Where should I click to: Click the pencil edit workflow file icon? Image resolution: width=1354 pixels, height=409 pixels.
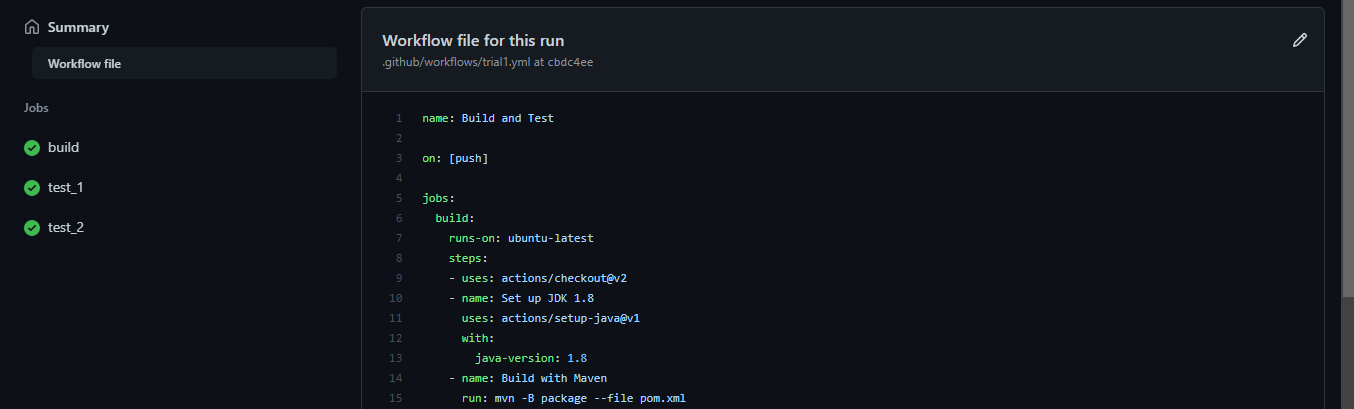click(1299, 40)
